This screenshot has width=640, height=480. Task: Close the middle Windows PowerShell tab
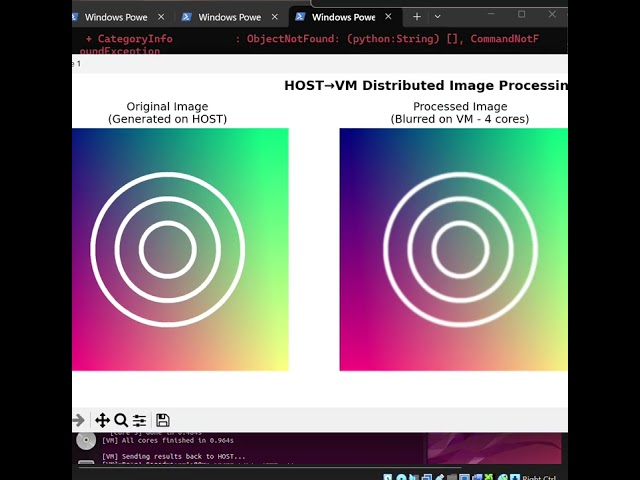(275, 17)
